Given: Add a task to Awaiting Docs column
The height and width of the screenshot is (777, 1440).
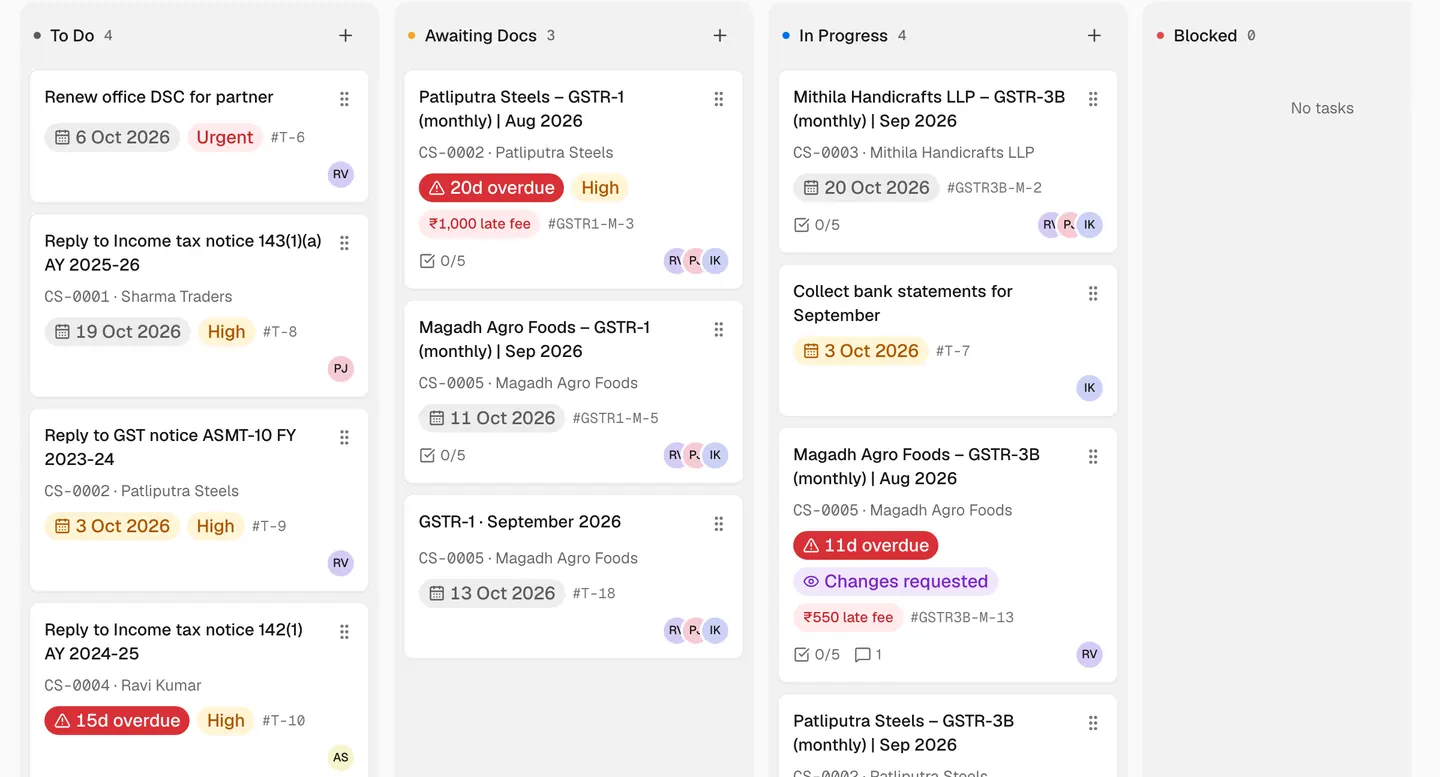Looking at the screenshot, I should 719,36.
